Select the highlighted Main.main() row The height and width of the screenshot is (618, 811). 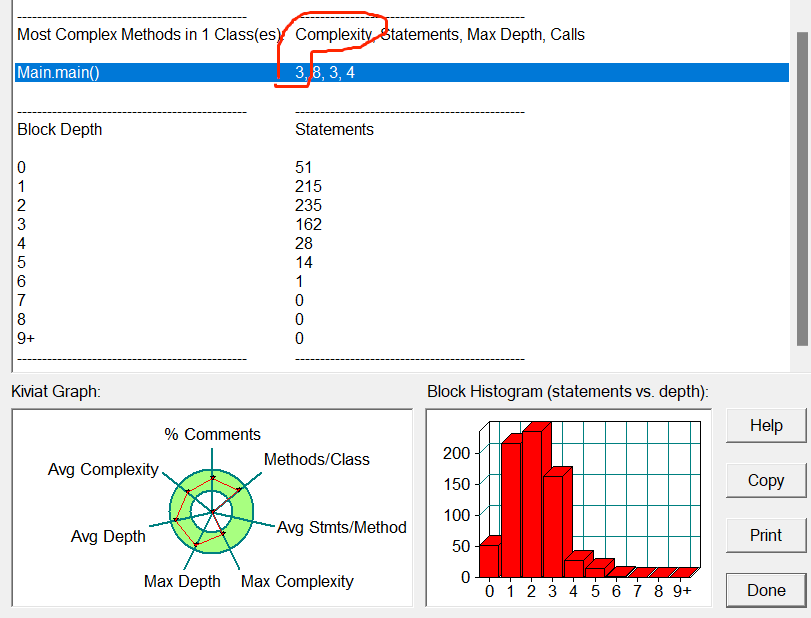click(x=402, y=72)
